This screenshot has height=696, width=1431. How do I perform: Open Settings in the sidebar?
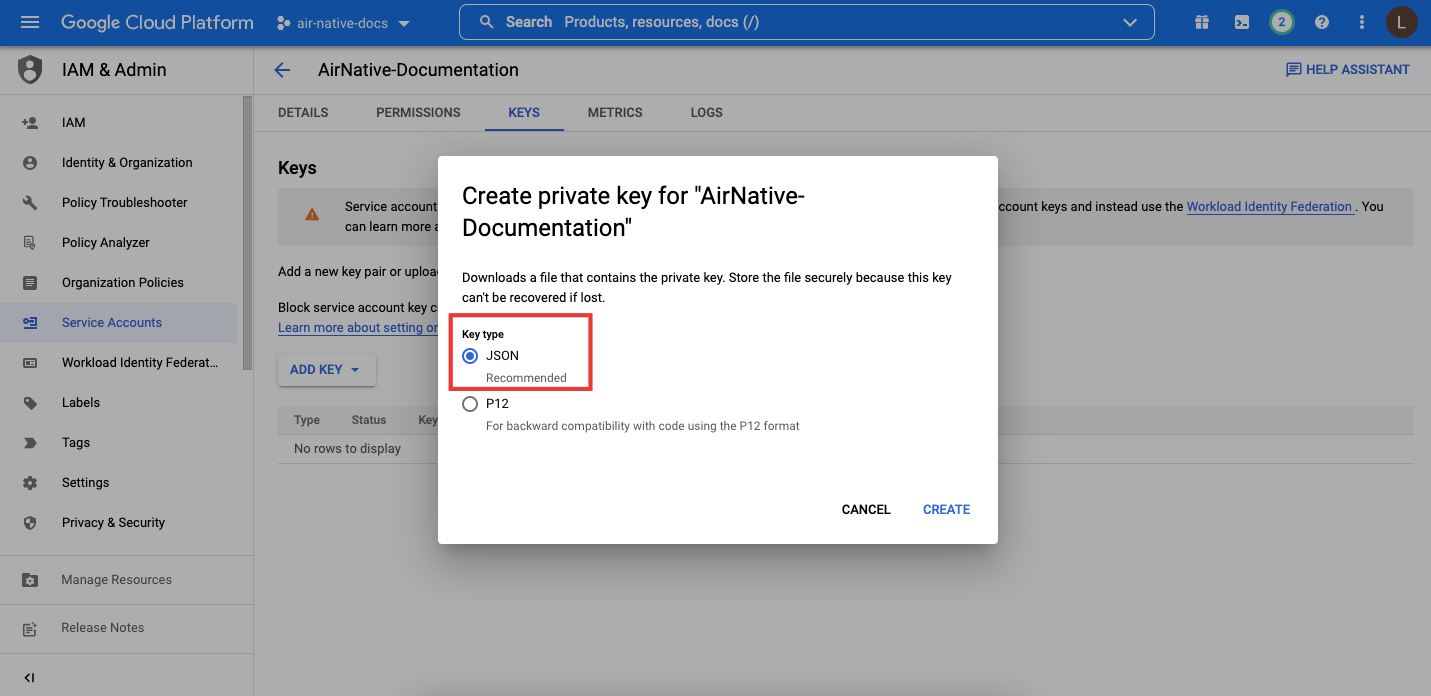pyautogui.click(x=86, y=483)
